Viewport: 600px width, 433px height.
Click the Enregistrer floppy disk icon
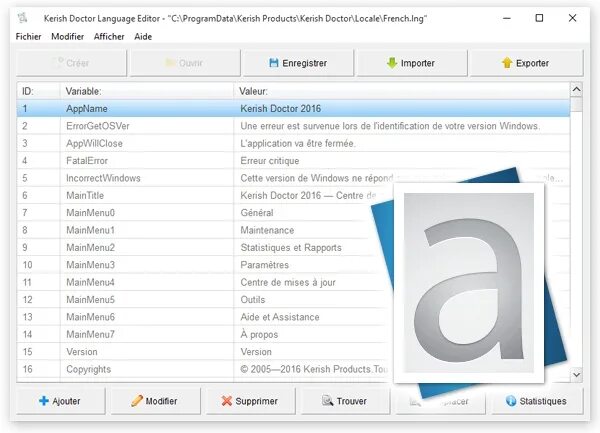click(274, 63)
